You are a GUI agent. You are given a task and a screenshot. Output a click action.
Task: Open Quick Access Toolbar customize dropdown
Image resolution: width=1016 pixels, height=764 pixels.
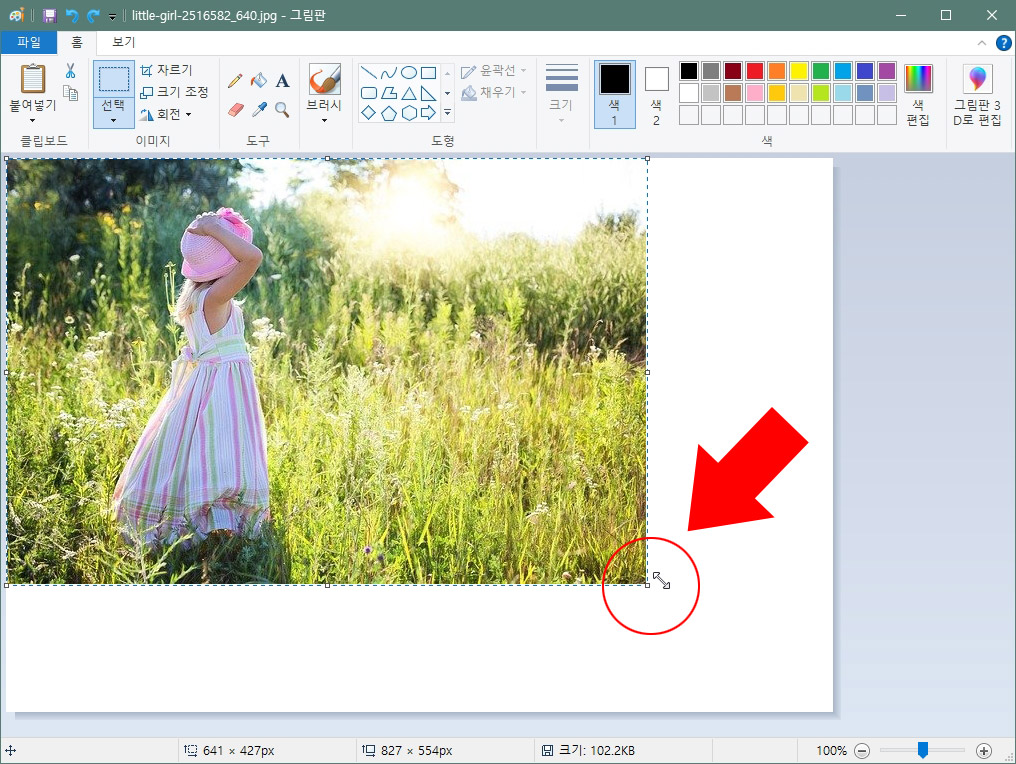tap(112, 17)
